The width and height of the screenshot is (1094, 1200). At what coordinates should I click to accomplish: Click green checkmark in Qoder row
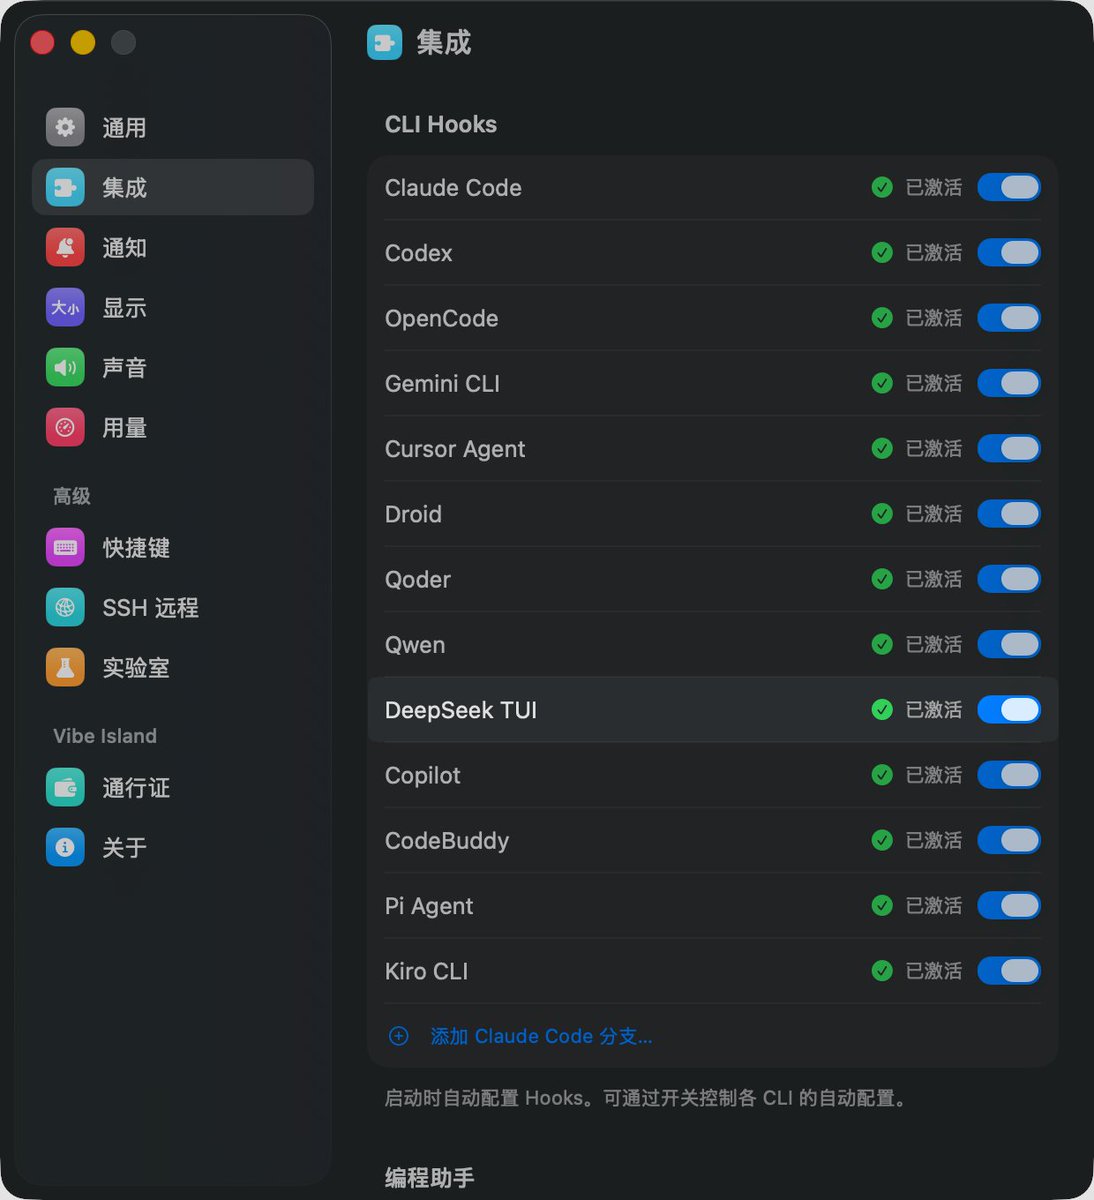click(882, 579)
